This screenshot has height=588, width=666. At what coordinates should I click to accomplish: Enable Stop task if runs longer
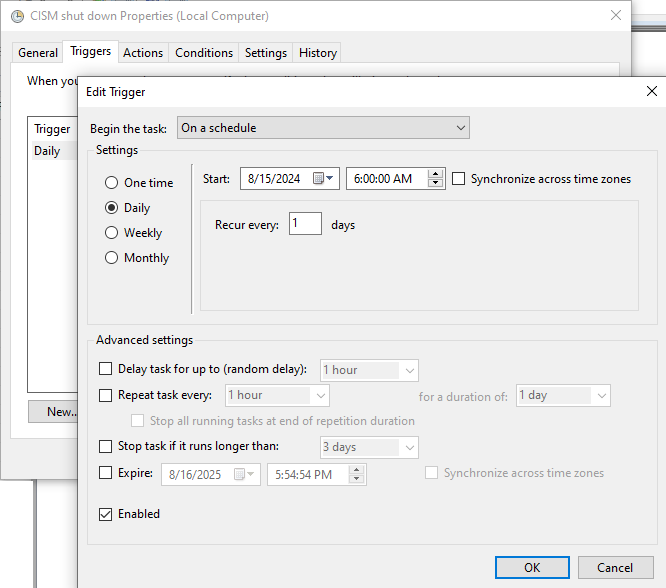(106, 446)
